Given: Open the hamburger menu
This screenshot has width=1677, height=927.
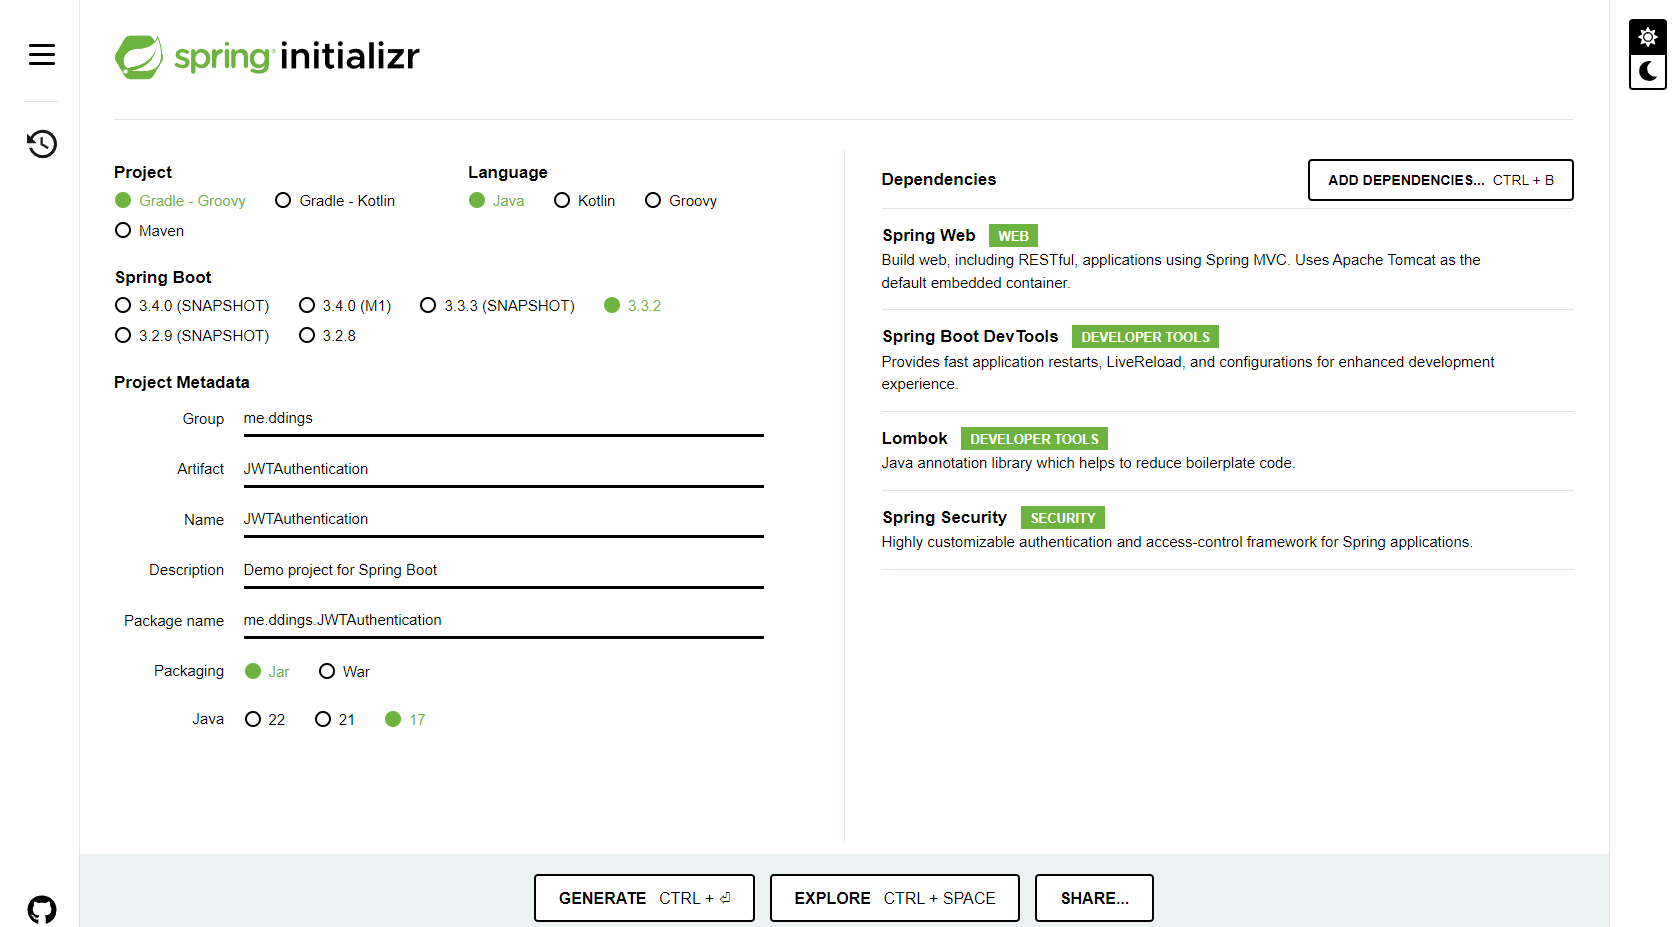Looking at the screenshot, I should pos(42,55).
